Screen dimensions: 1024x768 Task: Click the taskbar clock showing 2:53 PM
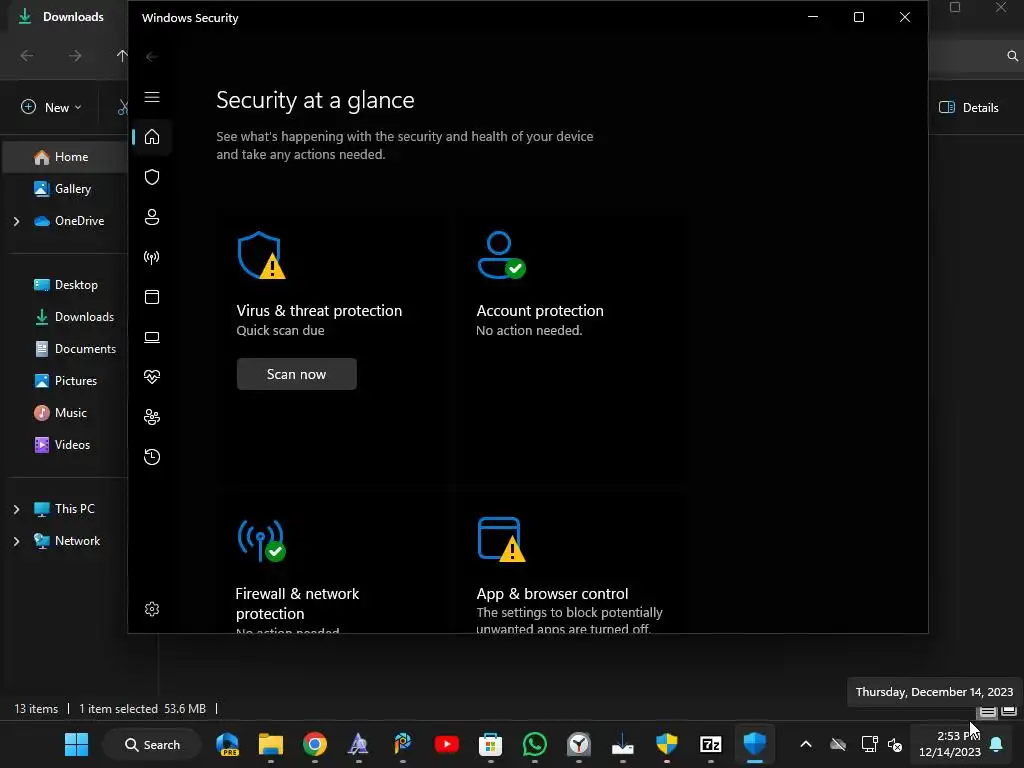[950, 744]
